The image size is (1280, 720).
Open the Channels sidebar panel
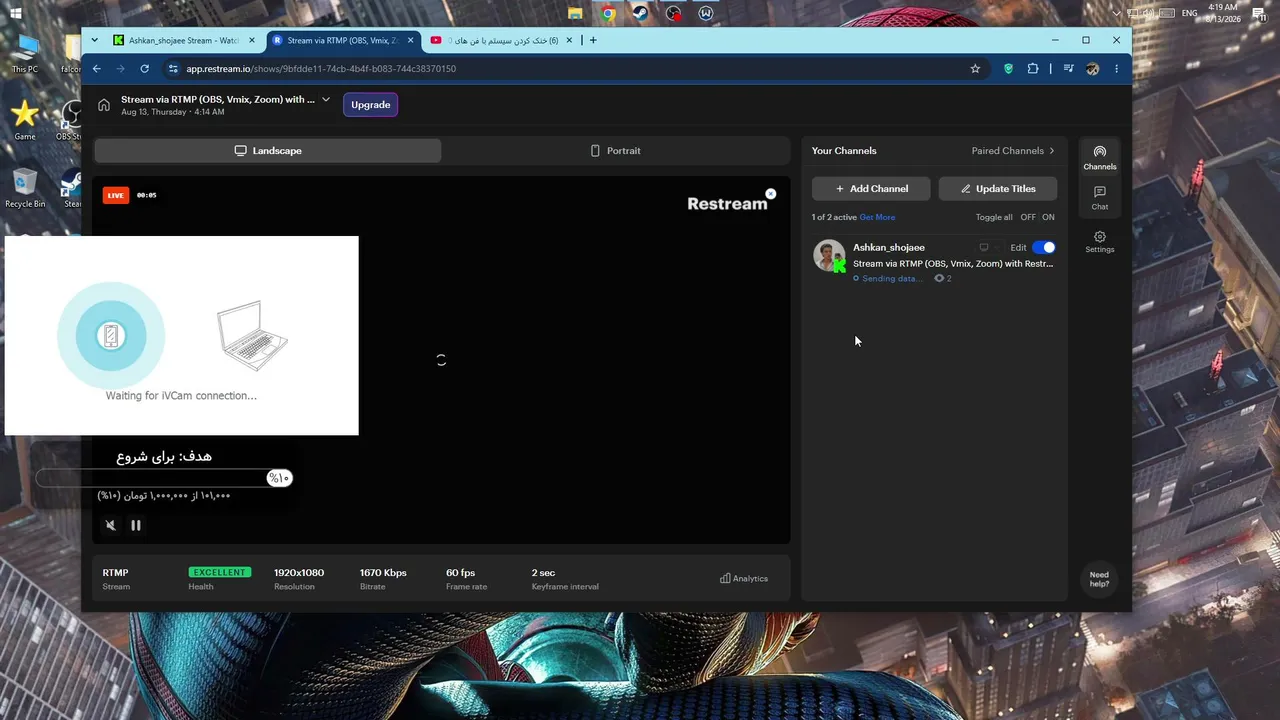(x=1099, y=157)
